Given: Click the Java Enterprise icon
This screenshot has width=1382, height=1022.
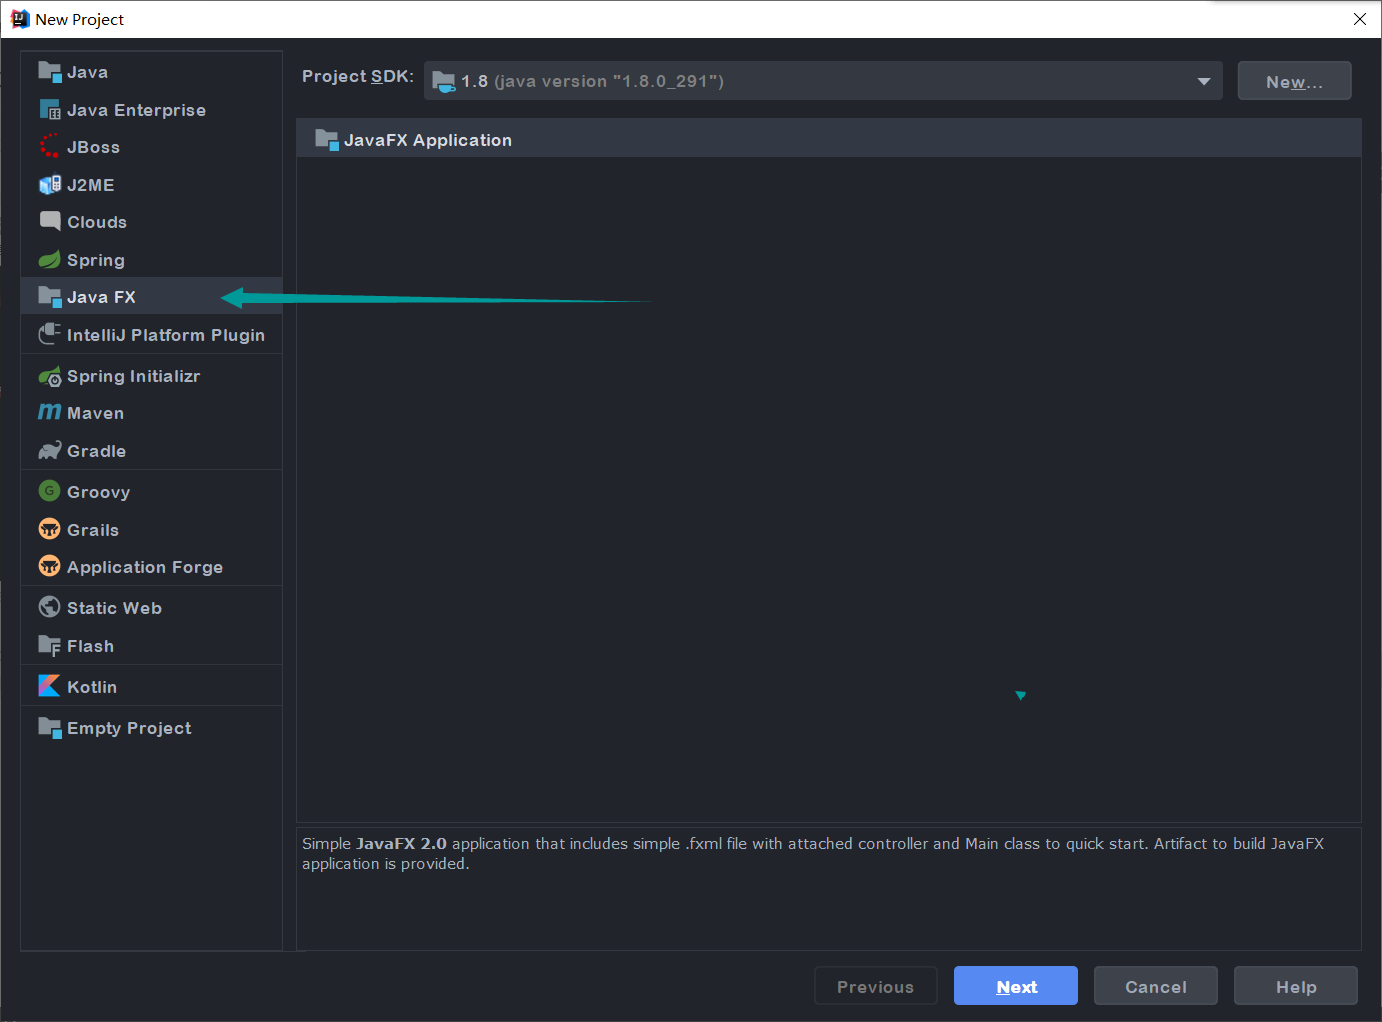Looking at the screenshot, I should click(x=49, y=110).
